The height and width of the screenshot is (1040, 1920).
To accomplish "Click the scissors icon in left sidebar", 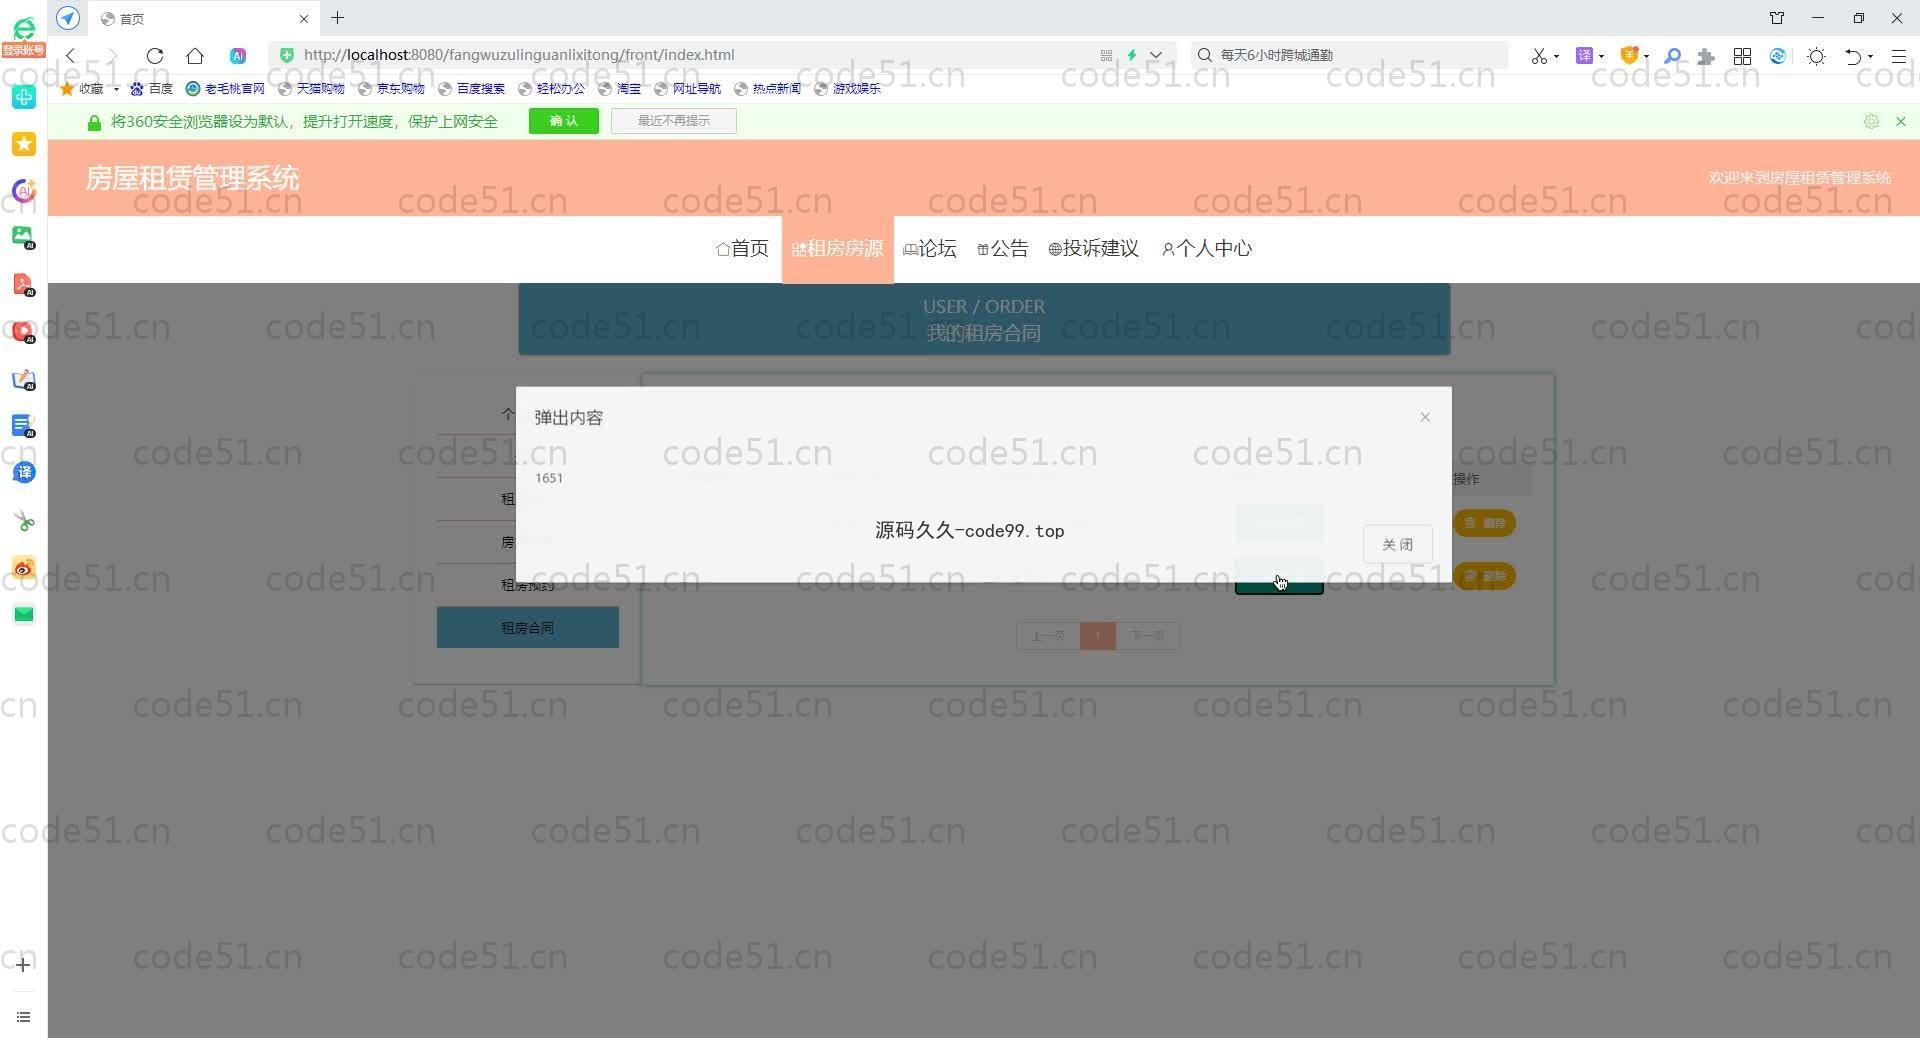I will click(x=24, y=521).
